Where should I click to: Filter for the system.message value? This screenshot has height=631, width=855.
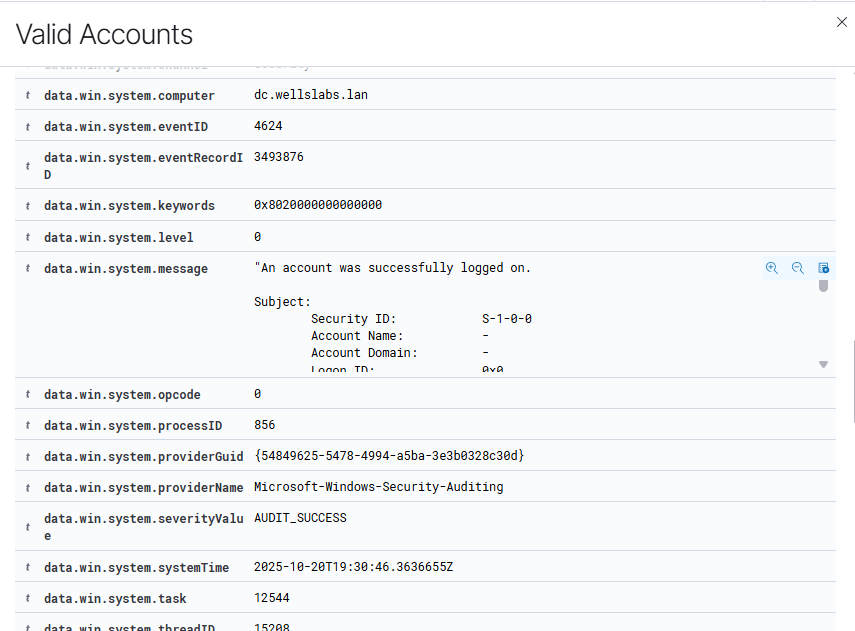tap(771, 268)
